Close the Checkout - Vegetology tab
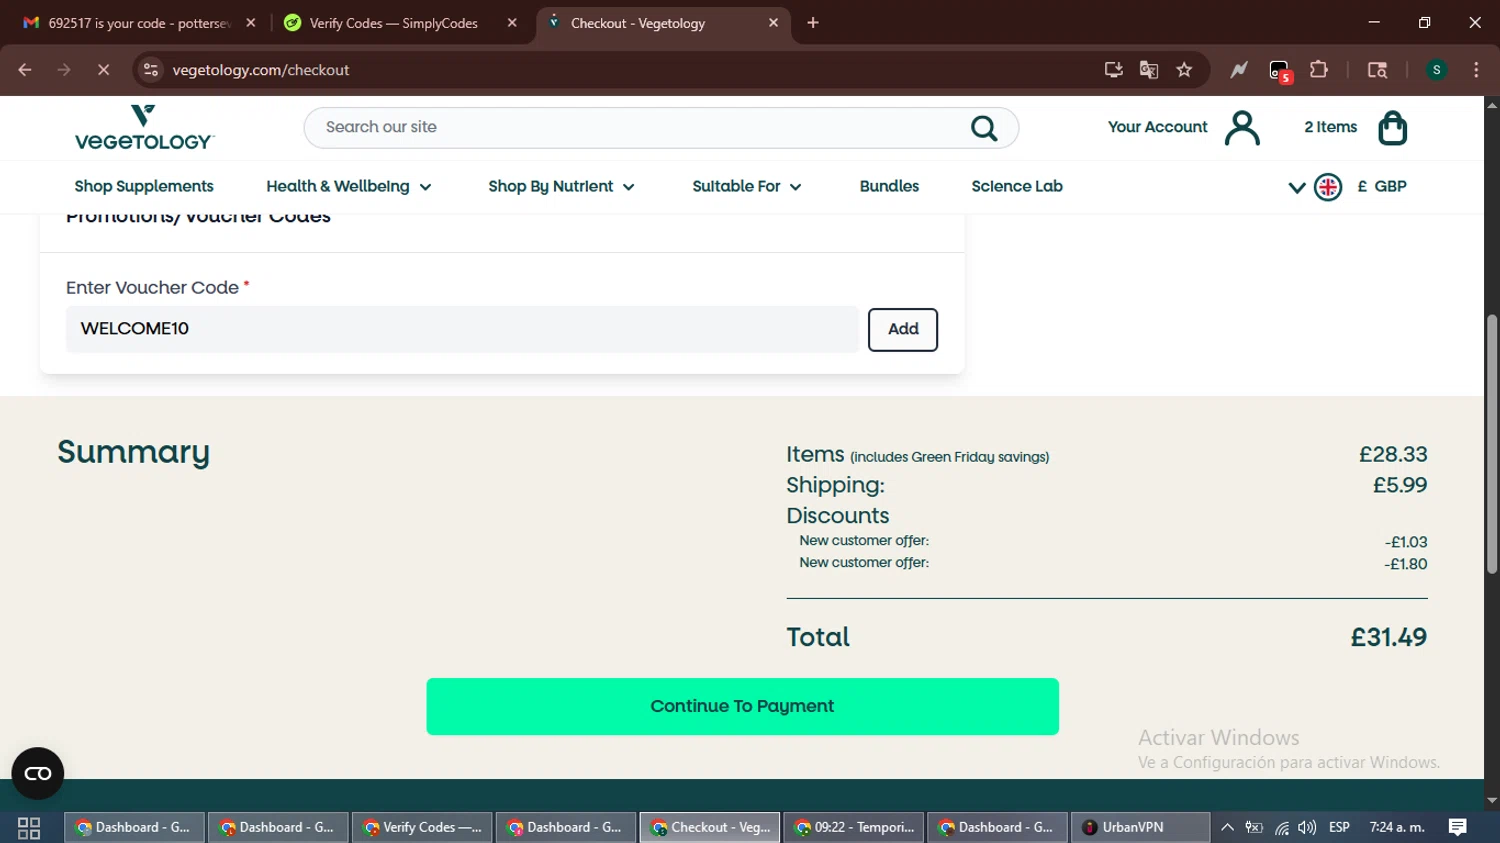1500x843 pixels. (773, 23)
